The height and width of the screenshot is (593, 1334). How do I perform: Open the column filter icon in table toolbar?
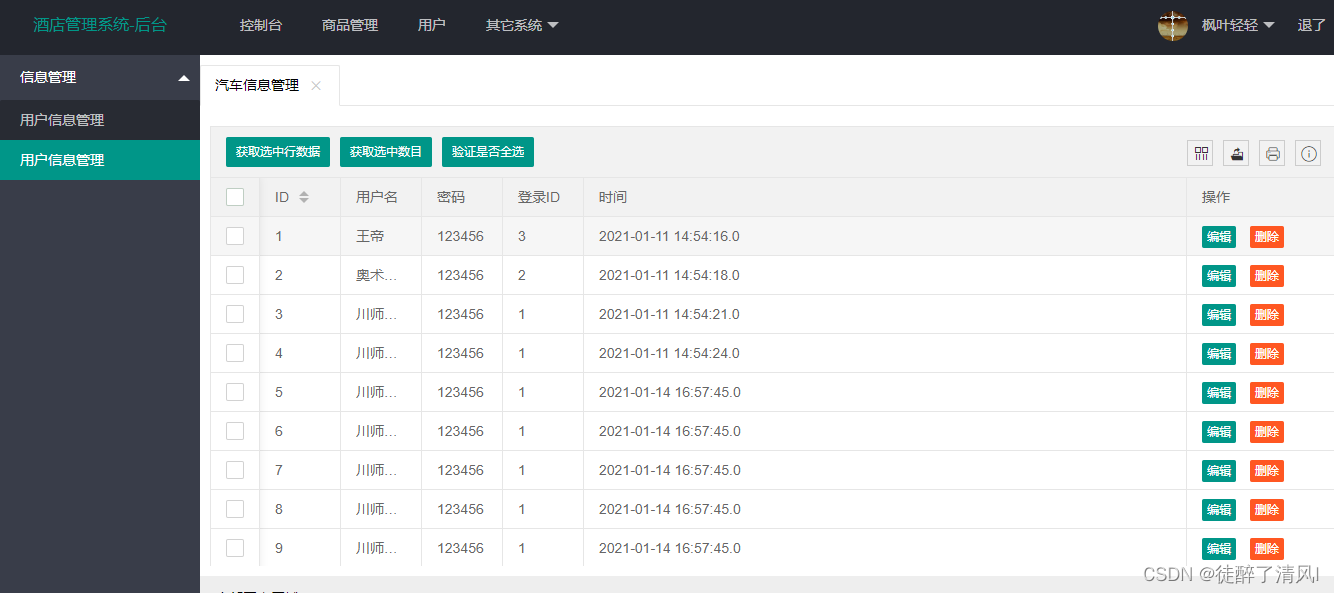tap(1200, 153)
